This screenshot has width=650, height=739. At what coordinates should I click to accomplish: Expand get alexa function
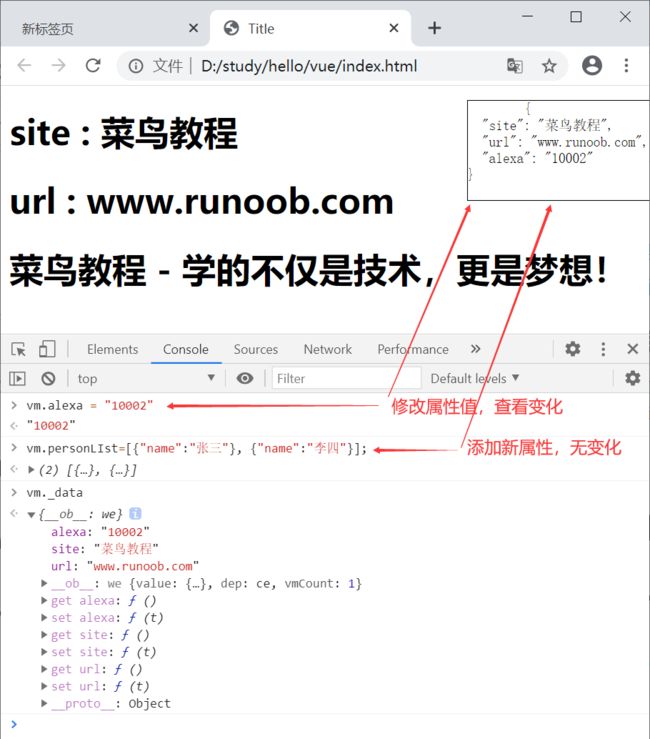(44, 600)
